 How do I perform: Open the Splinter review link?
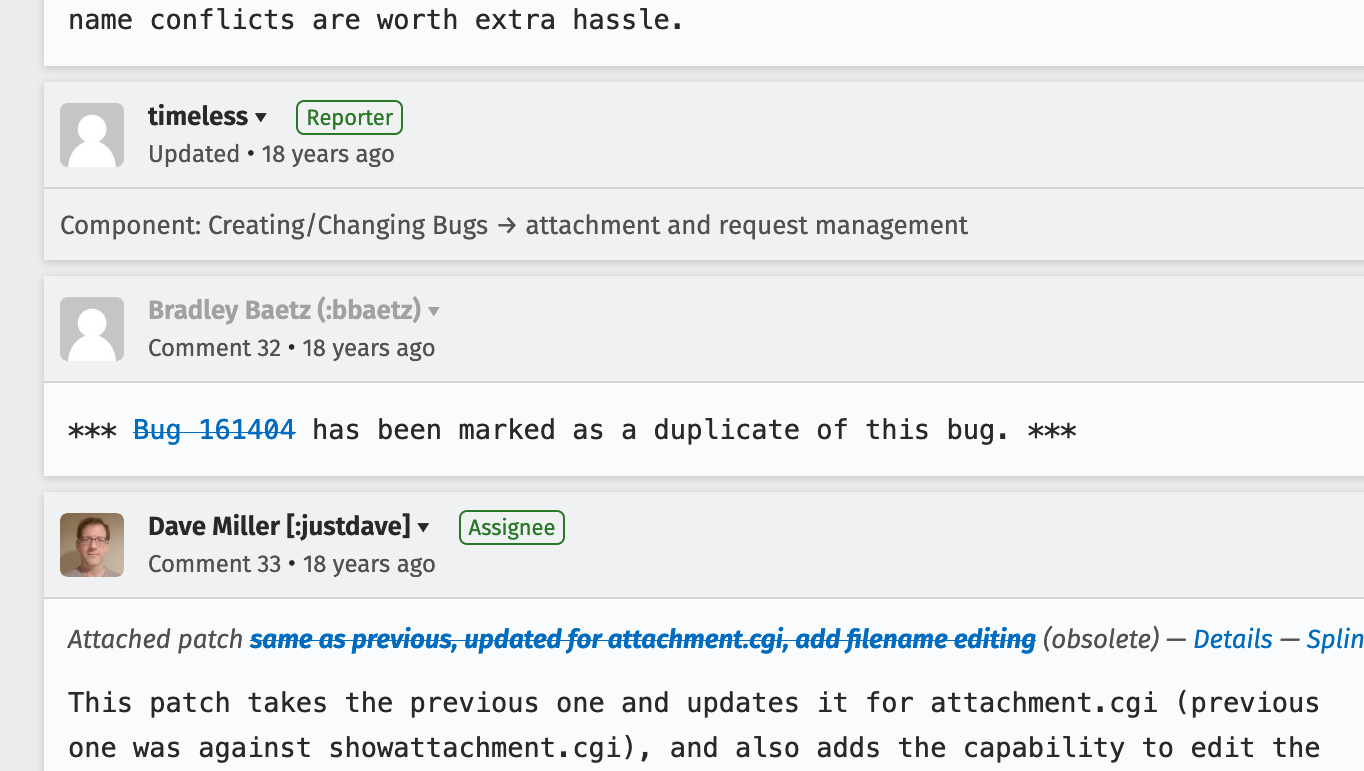pos(1335,639)
